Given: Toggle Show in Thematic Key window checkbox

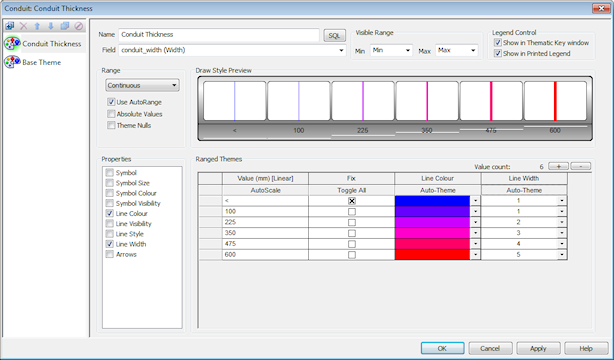Looking at the screenshot, I should click(x=498, y=43).
